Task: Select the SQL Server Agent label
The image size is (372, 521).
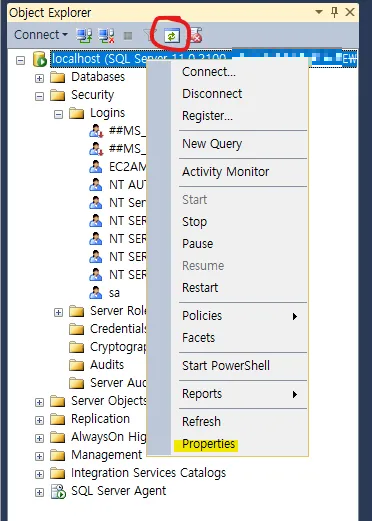Action: click(x=118, y=491)
